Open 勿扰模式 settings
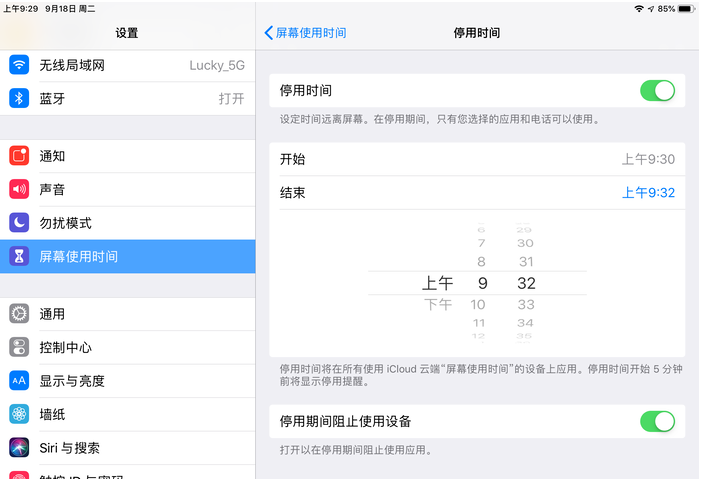This screenshot has width=702, height=479. pyautogui.click(x=128, y=222)
